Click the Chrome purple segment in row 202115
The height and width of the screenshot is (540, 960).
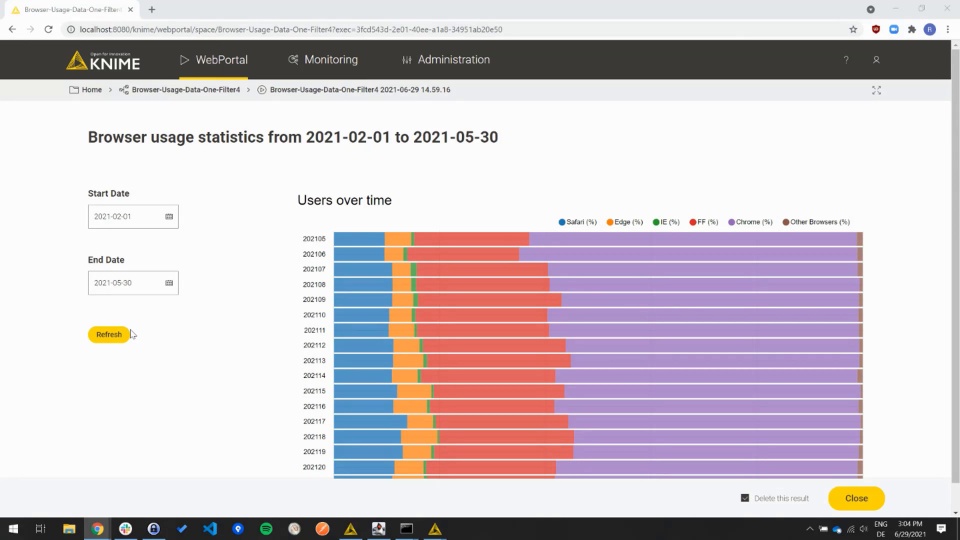coord(713,391)
